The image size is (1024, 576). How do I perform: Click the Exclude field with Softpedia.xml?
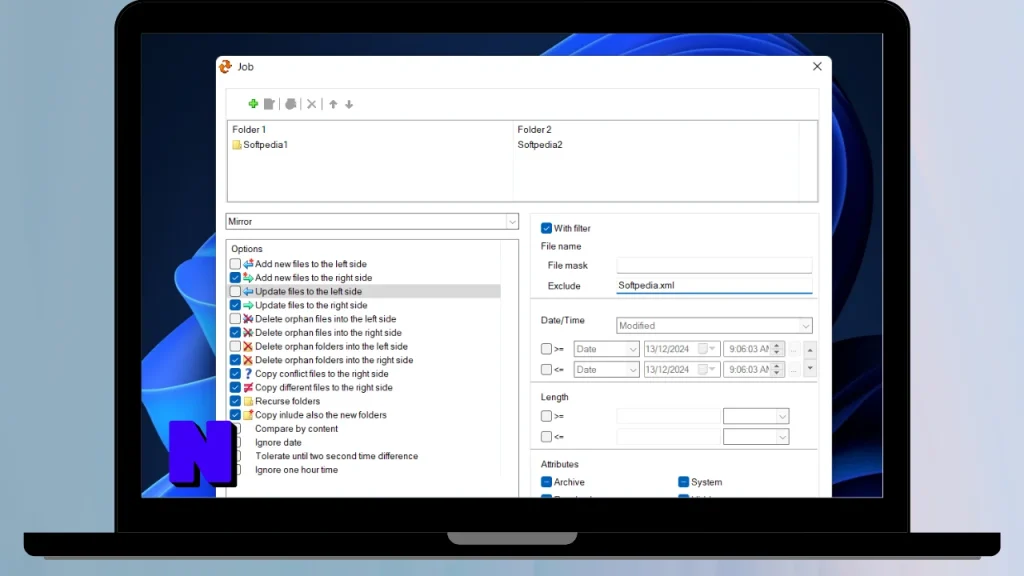(714, 285)
